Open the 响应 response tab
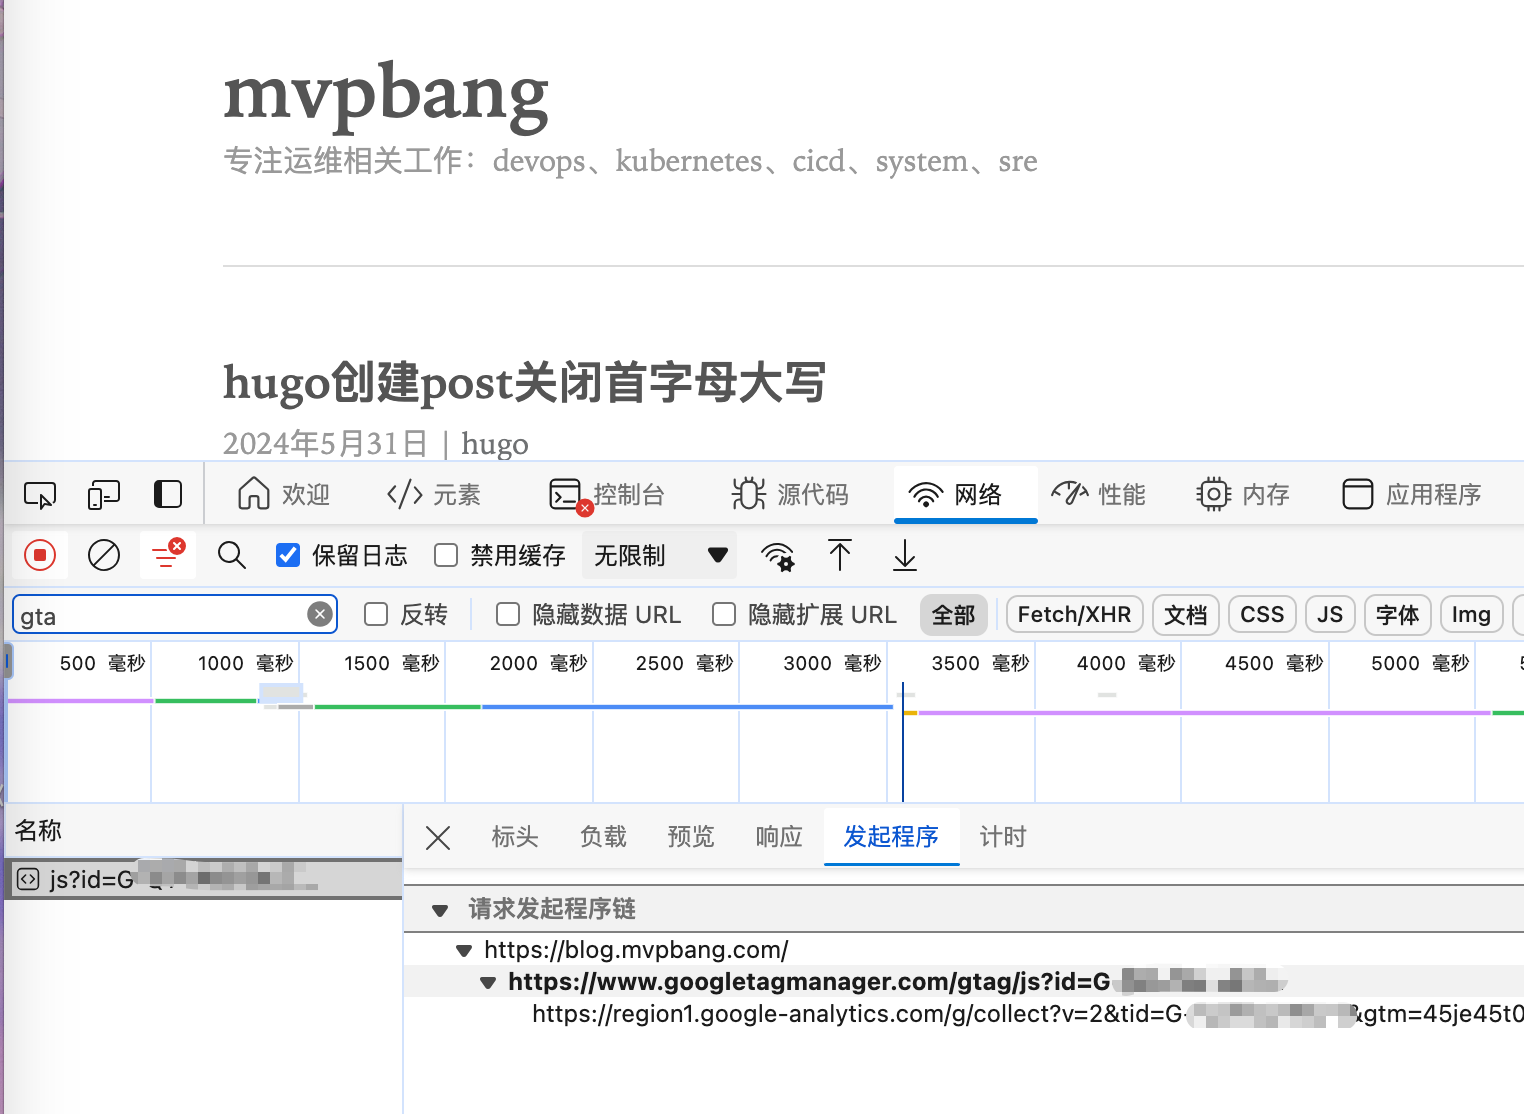This screenshot has width=1524, height=1114. click(779, 837)
